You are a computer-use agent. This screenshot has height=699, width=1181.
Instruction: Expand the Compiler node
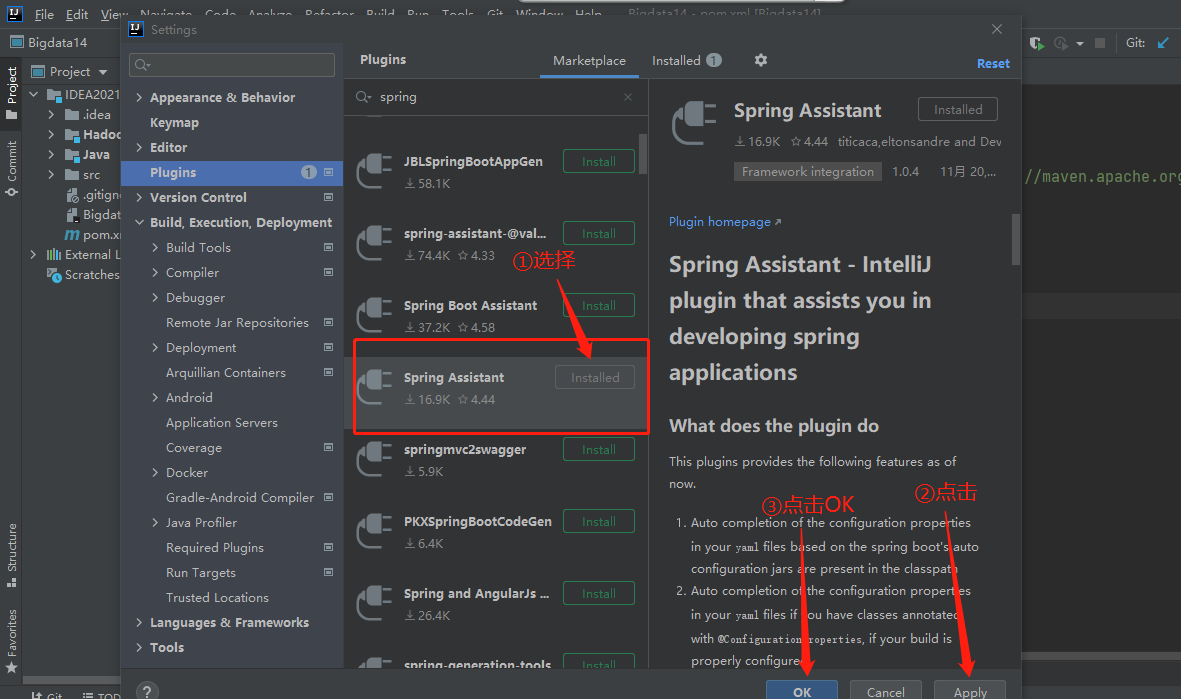coord(155,273)
